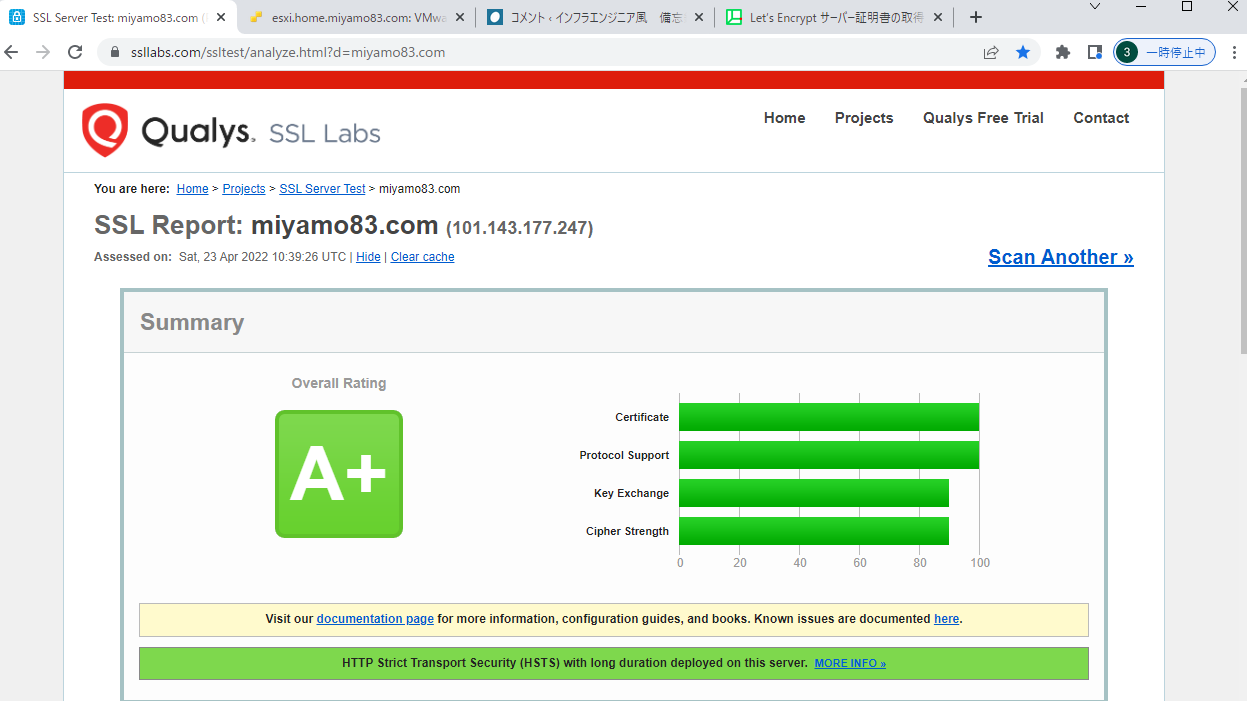
Task: Open the Chrome three-dot menu
Action: pyautogui.click(x=1233, y=52)
